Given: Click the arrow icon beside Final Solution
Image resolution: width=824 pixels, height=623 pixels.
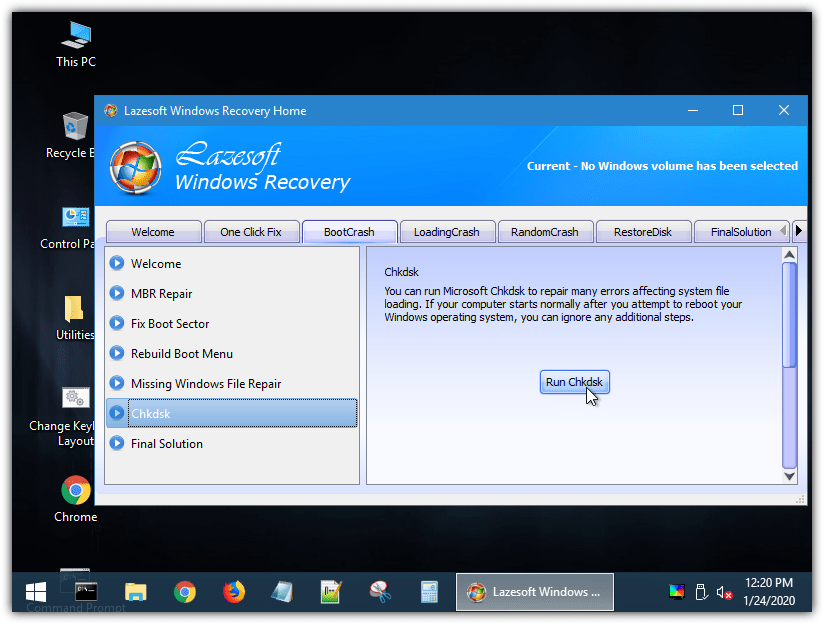Looking at the screenshot, I should [117, 444].
